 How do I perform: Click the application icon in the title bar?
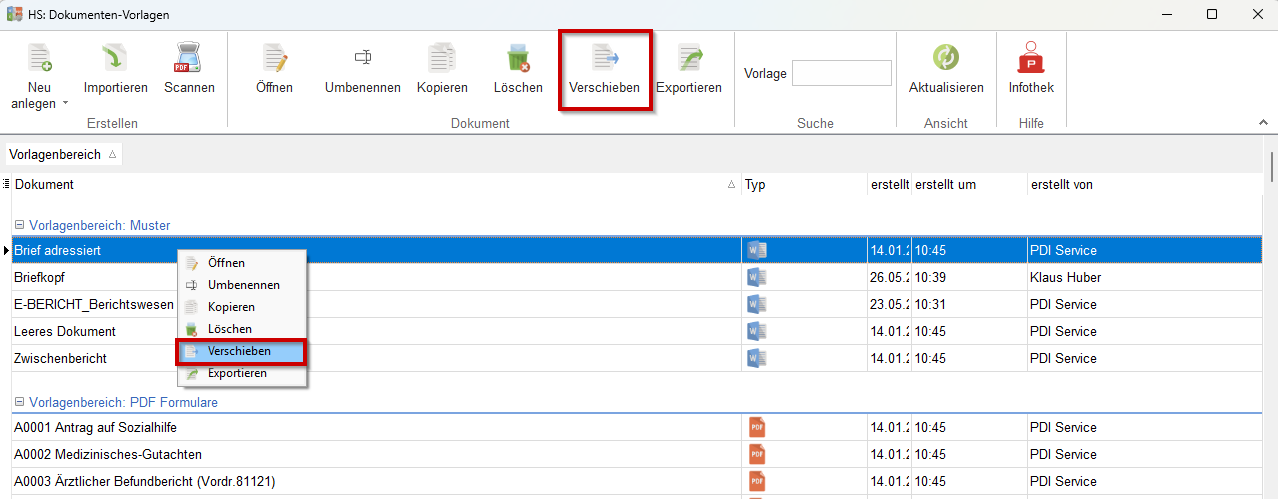pos(14,15)
